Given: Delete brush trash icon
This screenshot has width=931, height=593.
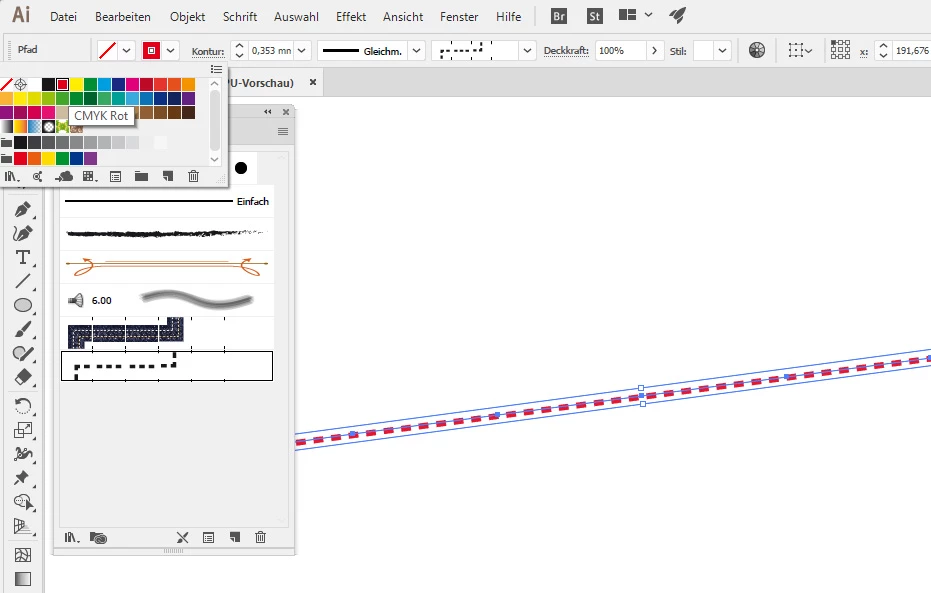Looking at the screenshot, I should click(x=261, y=537).
